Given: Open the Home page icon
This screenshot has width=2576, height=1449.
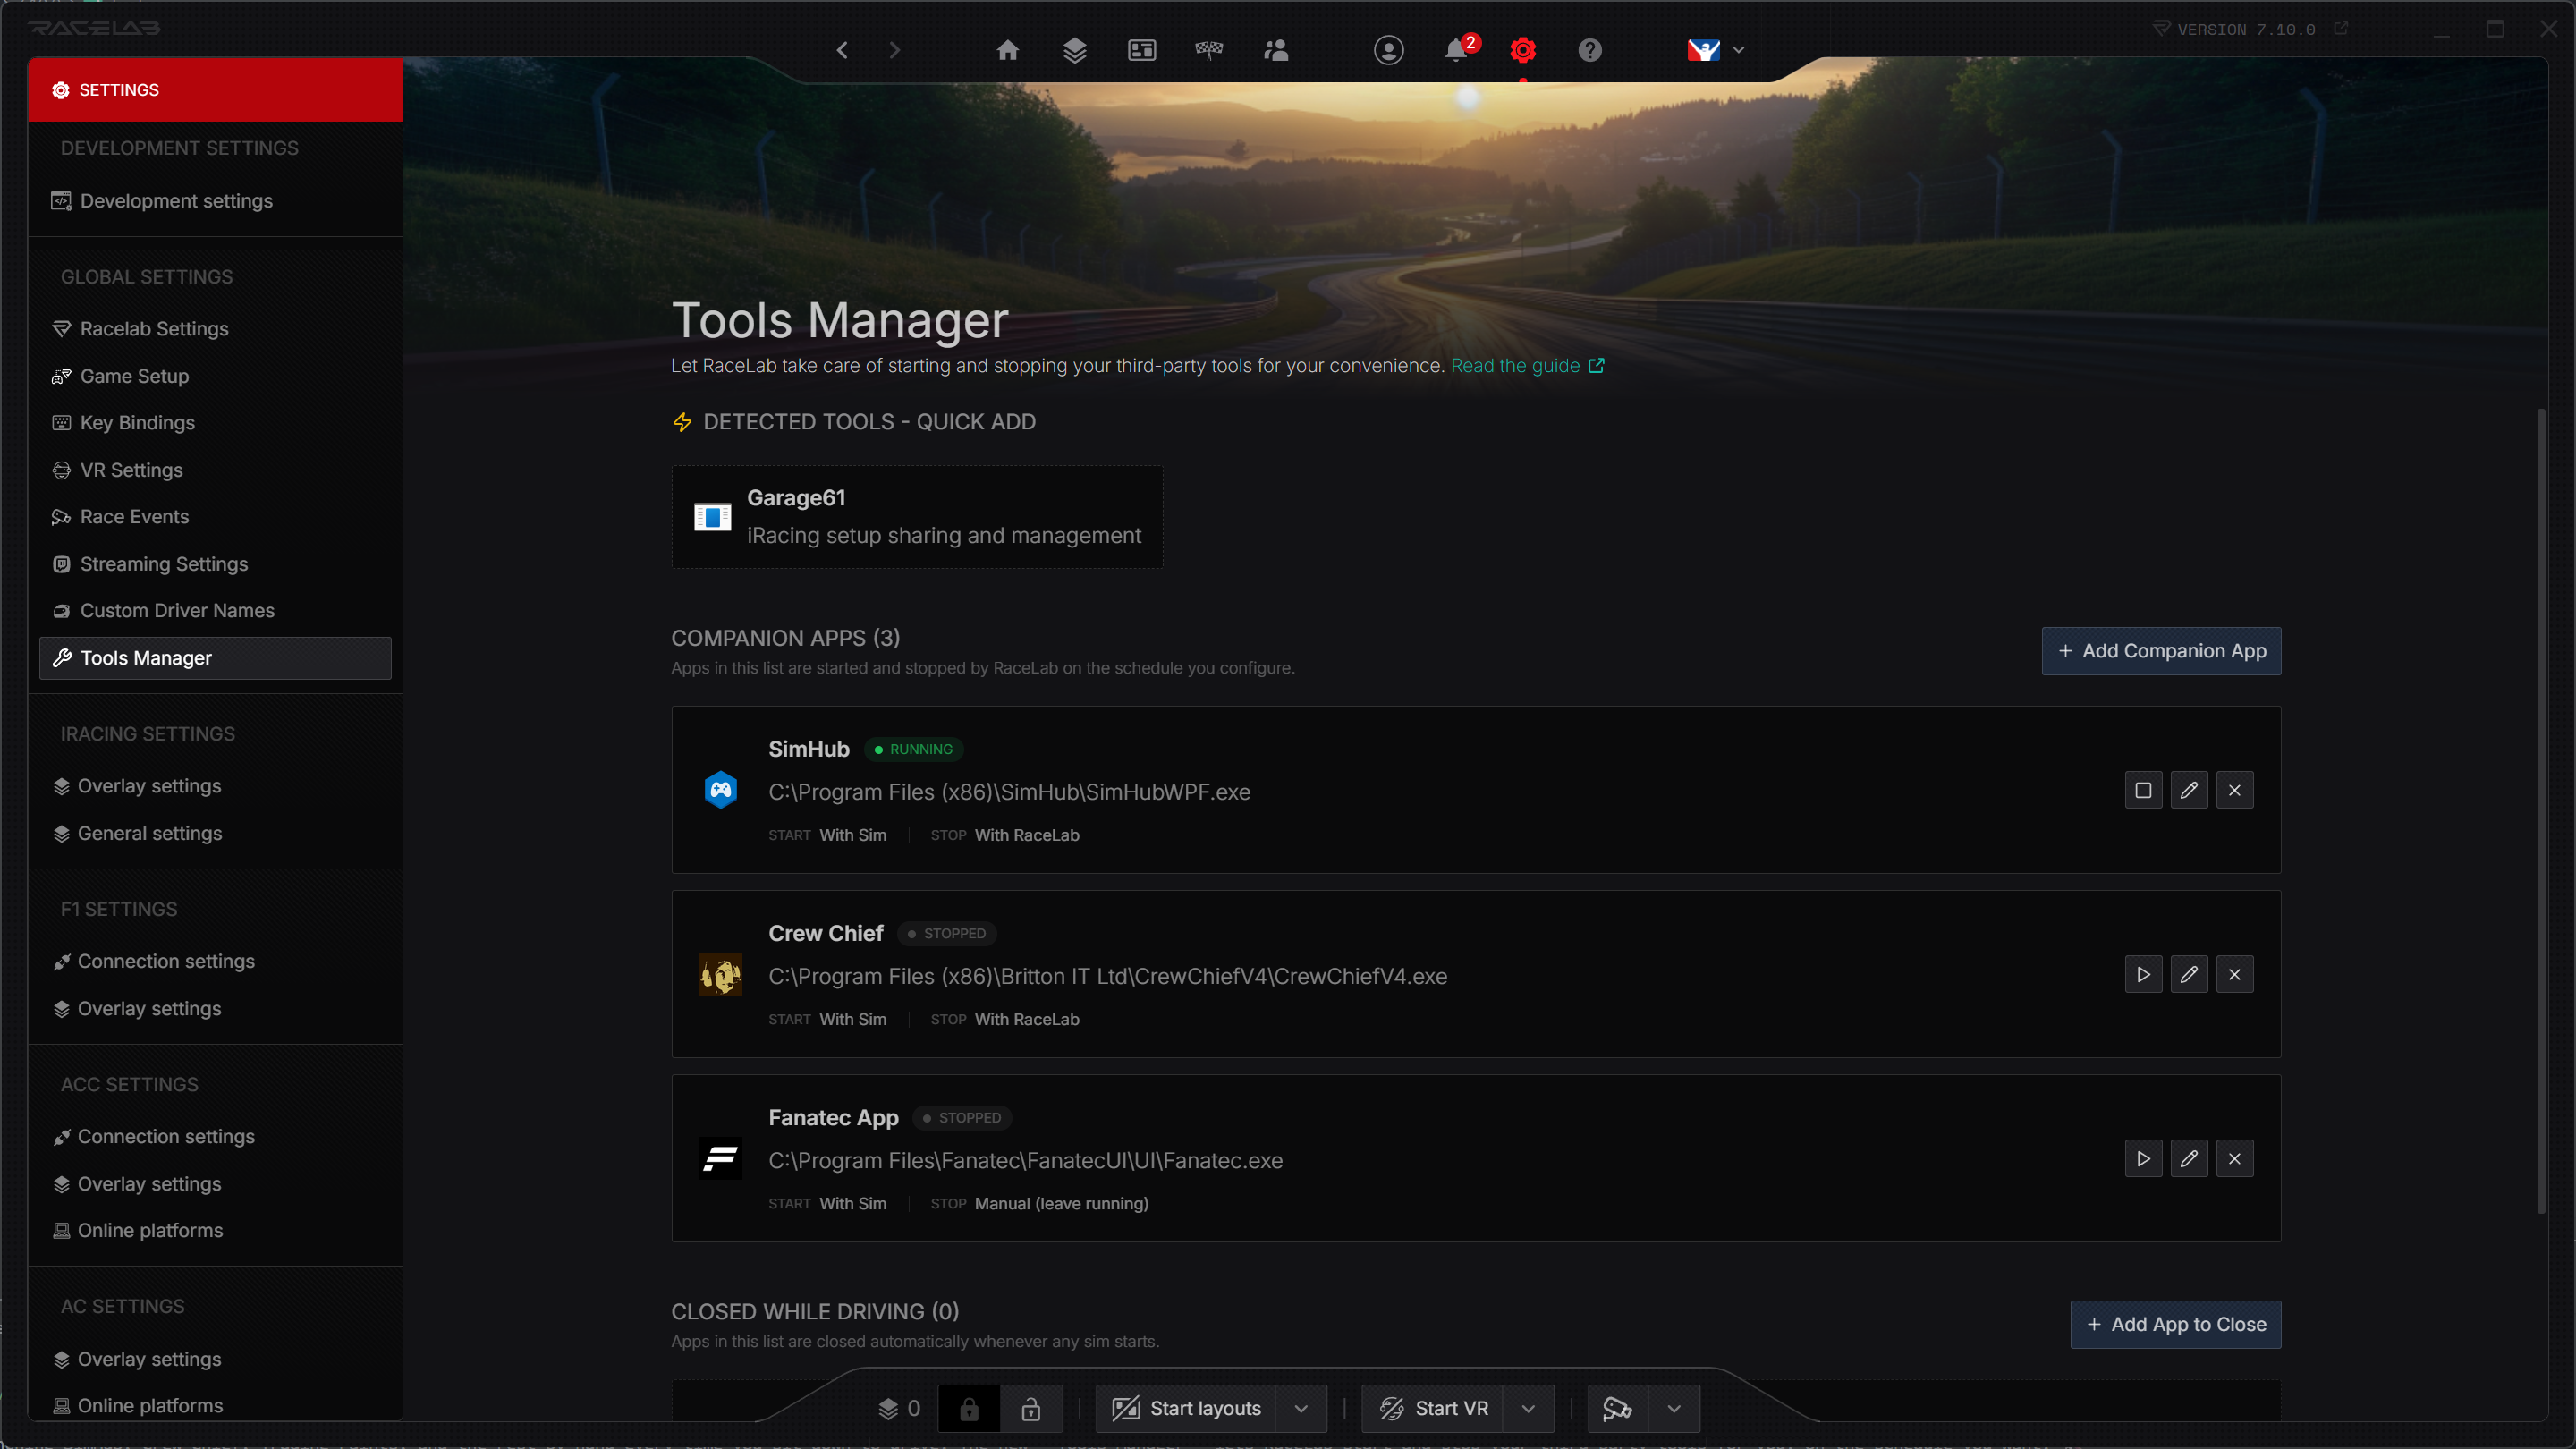Looking at the screenshot, I should pyautogui.click(x=1008, y=50).
